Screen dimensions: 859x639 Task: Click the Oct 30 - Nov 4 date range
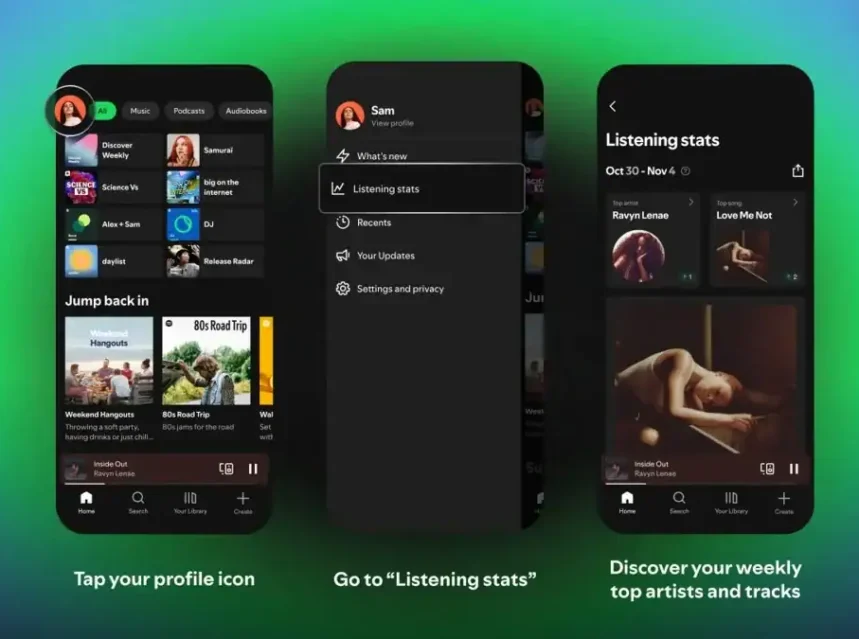coord(640,171)
